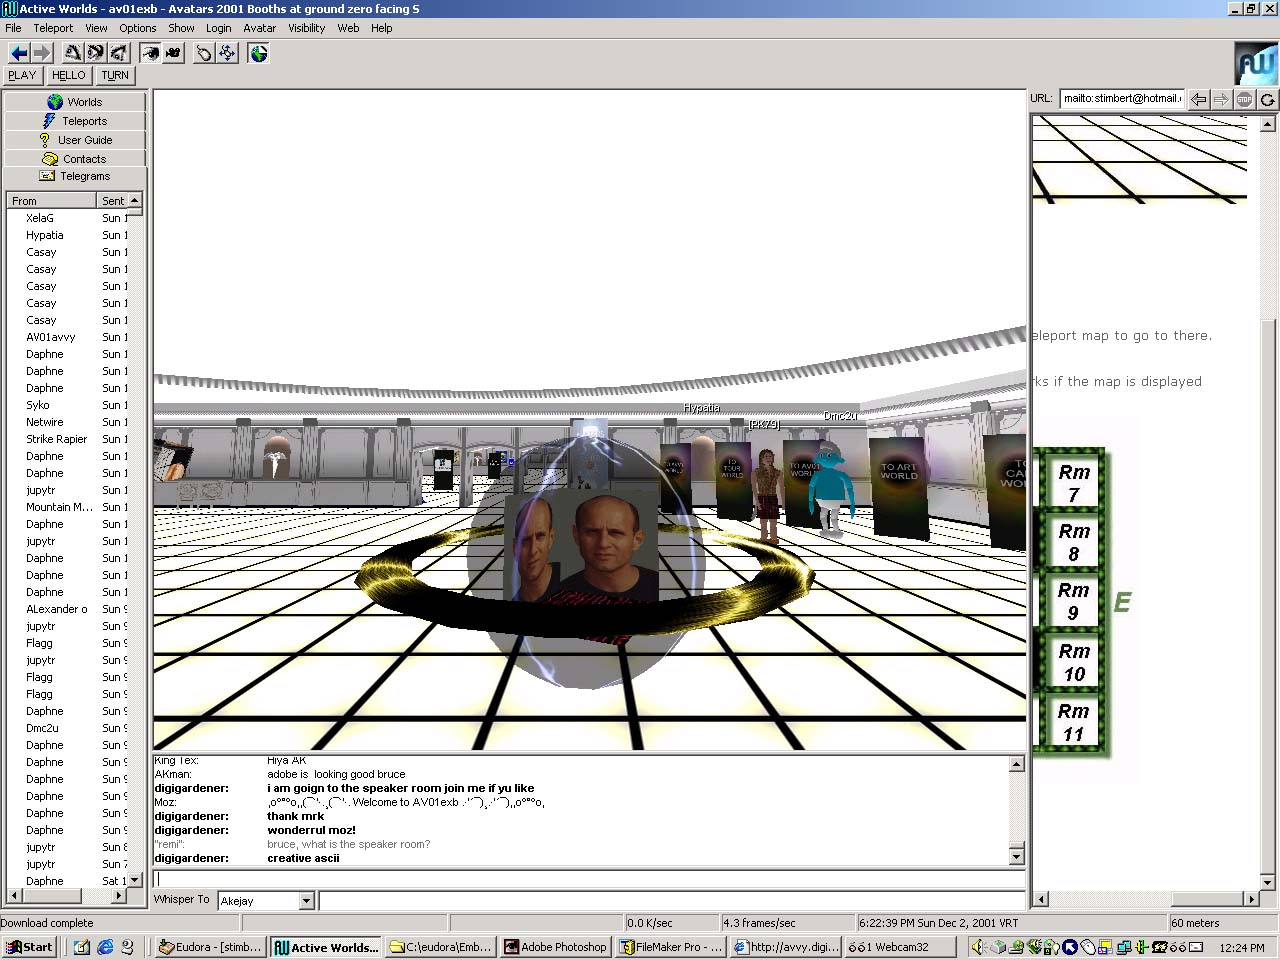
Task: Click the web browser reload icon
Action: click(x=1267, y=99)
